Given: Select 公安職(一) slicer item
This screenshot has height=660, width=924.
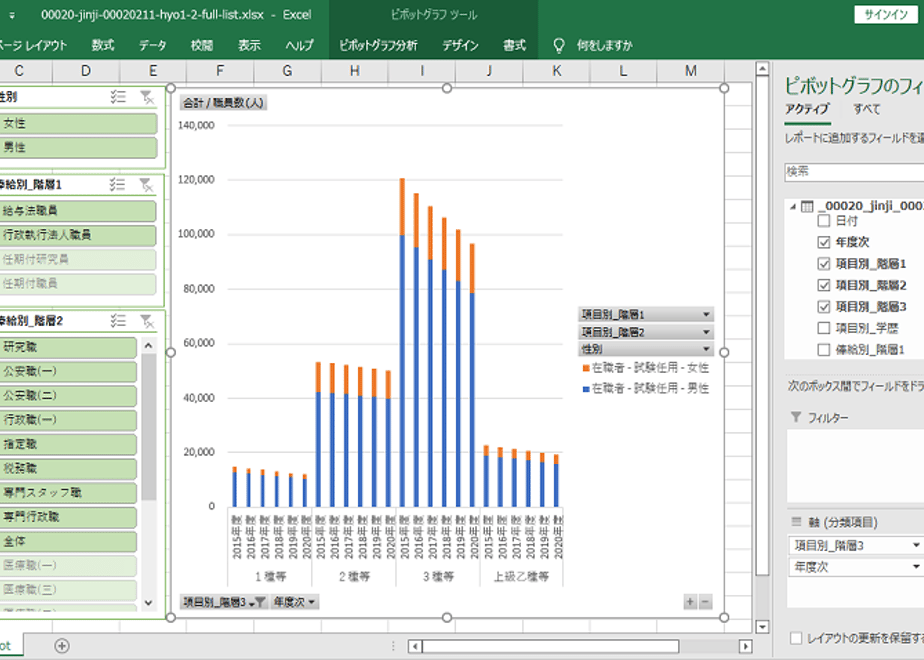Looking at the screenshot, I should 68,371.
